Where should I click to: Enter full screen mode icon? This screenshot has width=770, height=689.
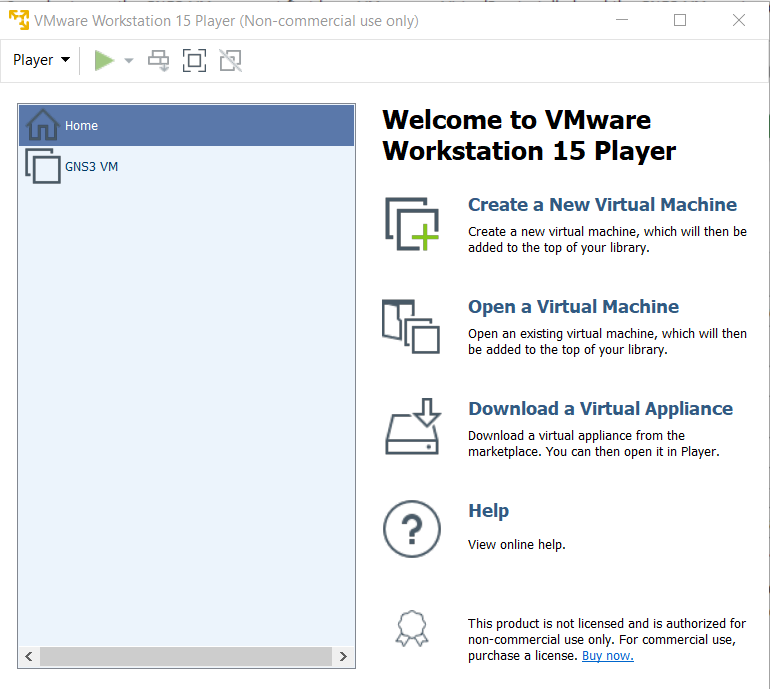coord(194,61)
